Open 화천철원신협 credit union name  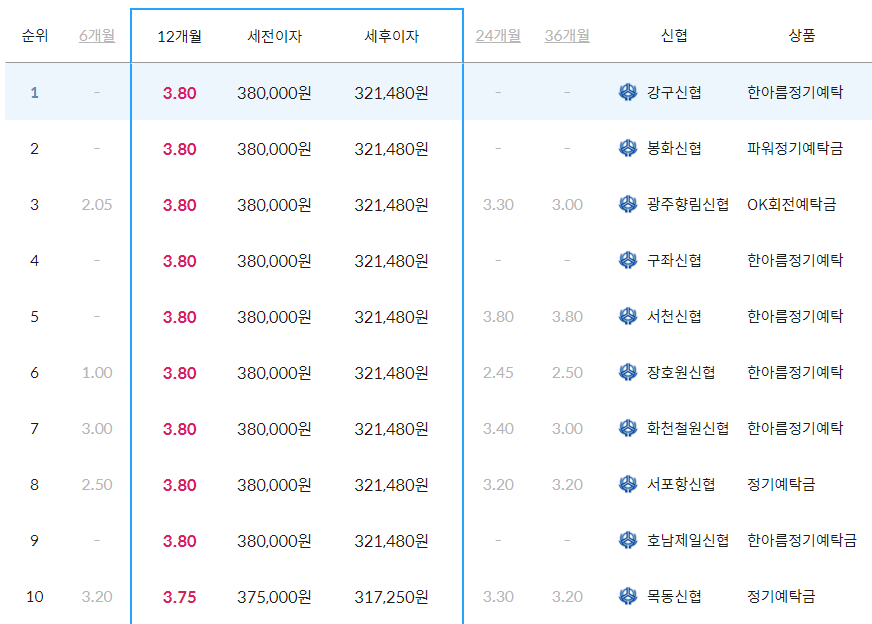pos(687,428)
